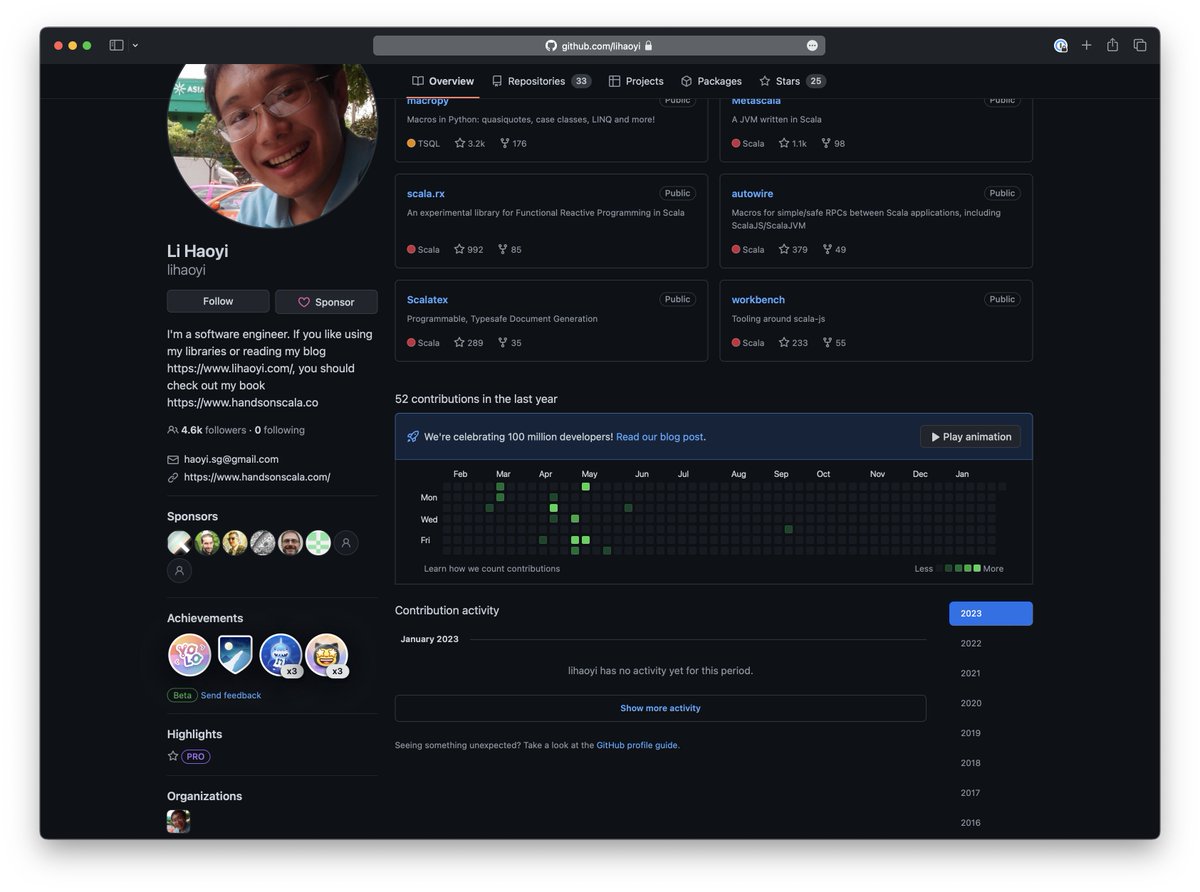Screen dimensions: 1200x892
Task: Open the organization avatar
Action: coord(179,822)
